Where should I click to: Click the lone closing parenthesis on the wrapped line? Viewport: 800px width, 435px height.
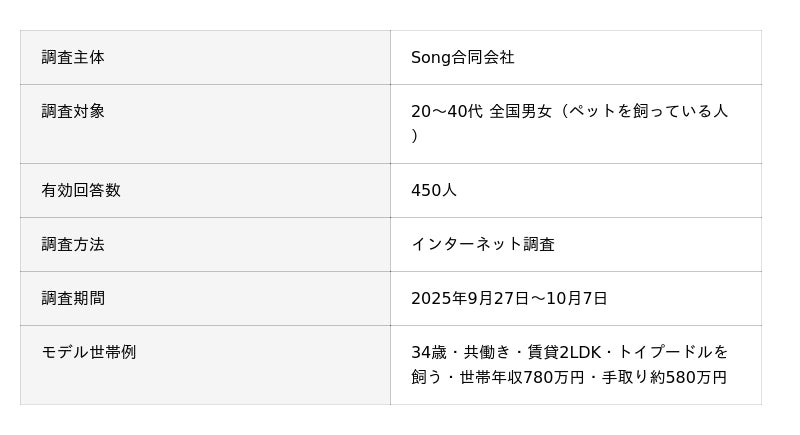pyautogui.click(x=414, y=136)
